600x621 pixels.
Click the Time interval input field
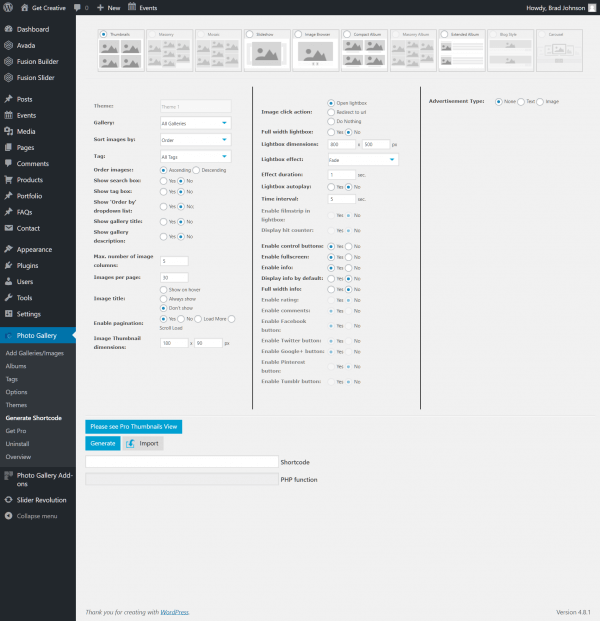[x=342, y=199]
